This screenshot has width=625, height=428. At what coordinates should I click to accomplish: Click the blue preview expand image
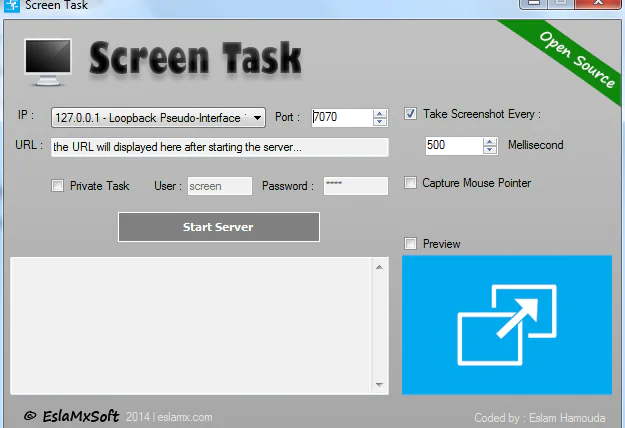coord(507,325)
